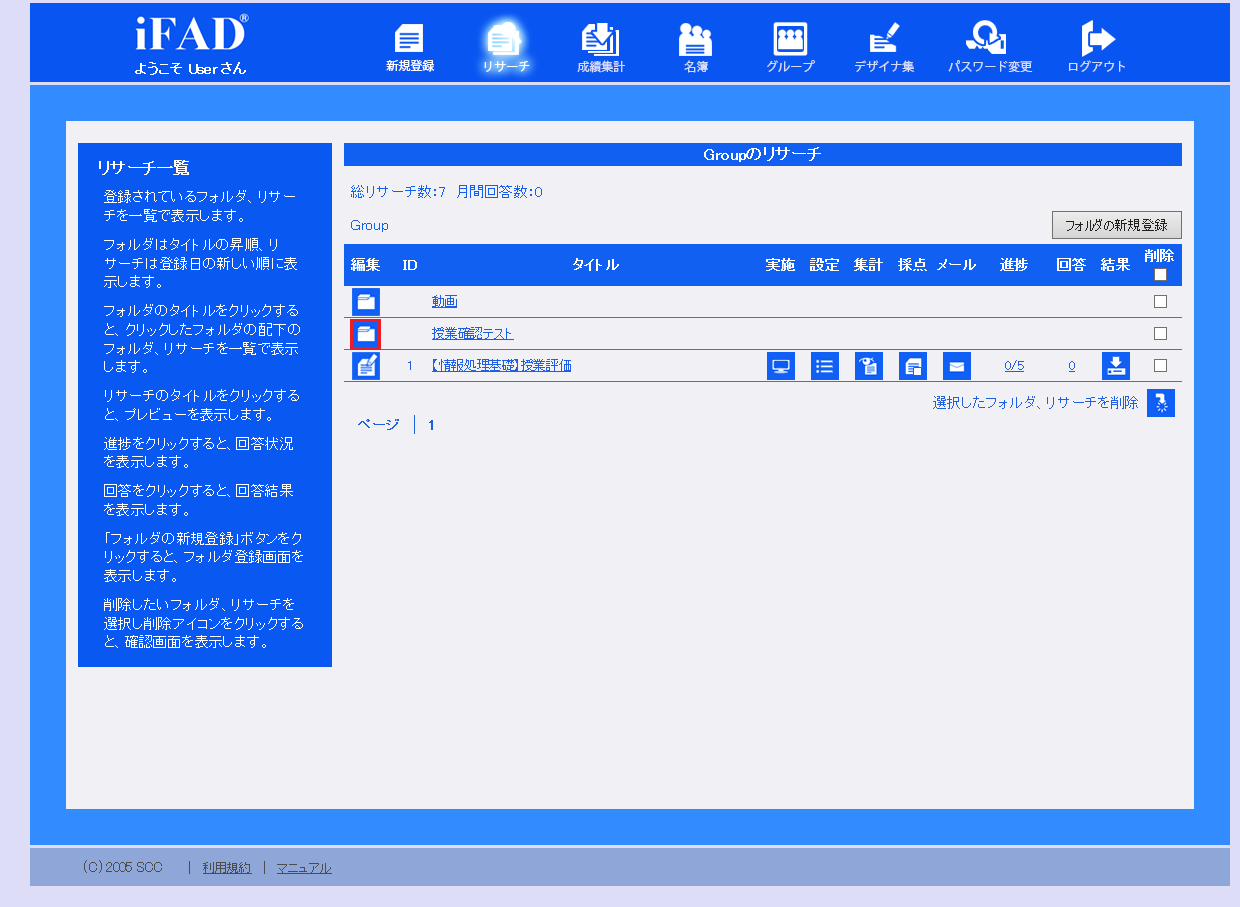Viewport: 1240px width, 907px height.
Task: Open the マニュアル link in footer
Action: pyautogui.click(x=303, y=867)
